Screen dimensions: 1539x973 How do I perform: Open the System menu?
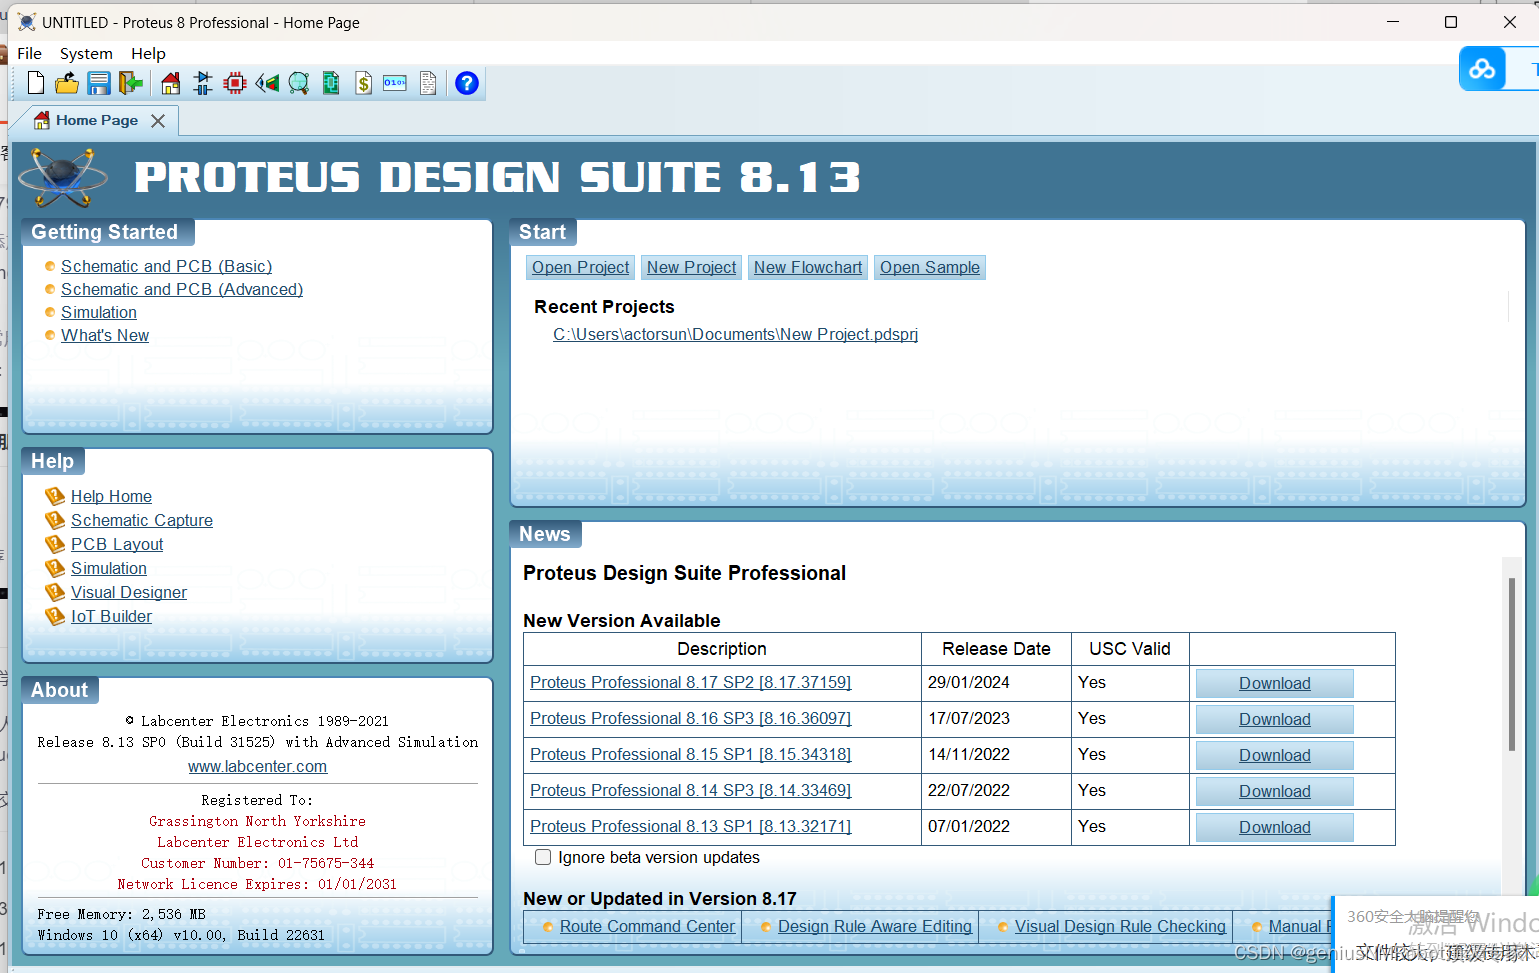pos(86,53)
